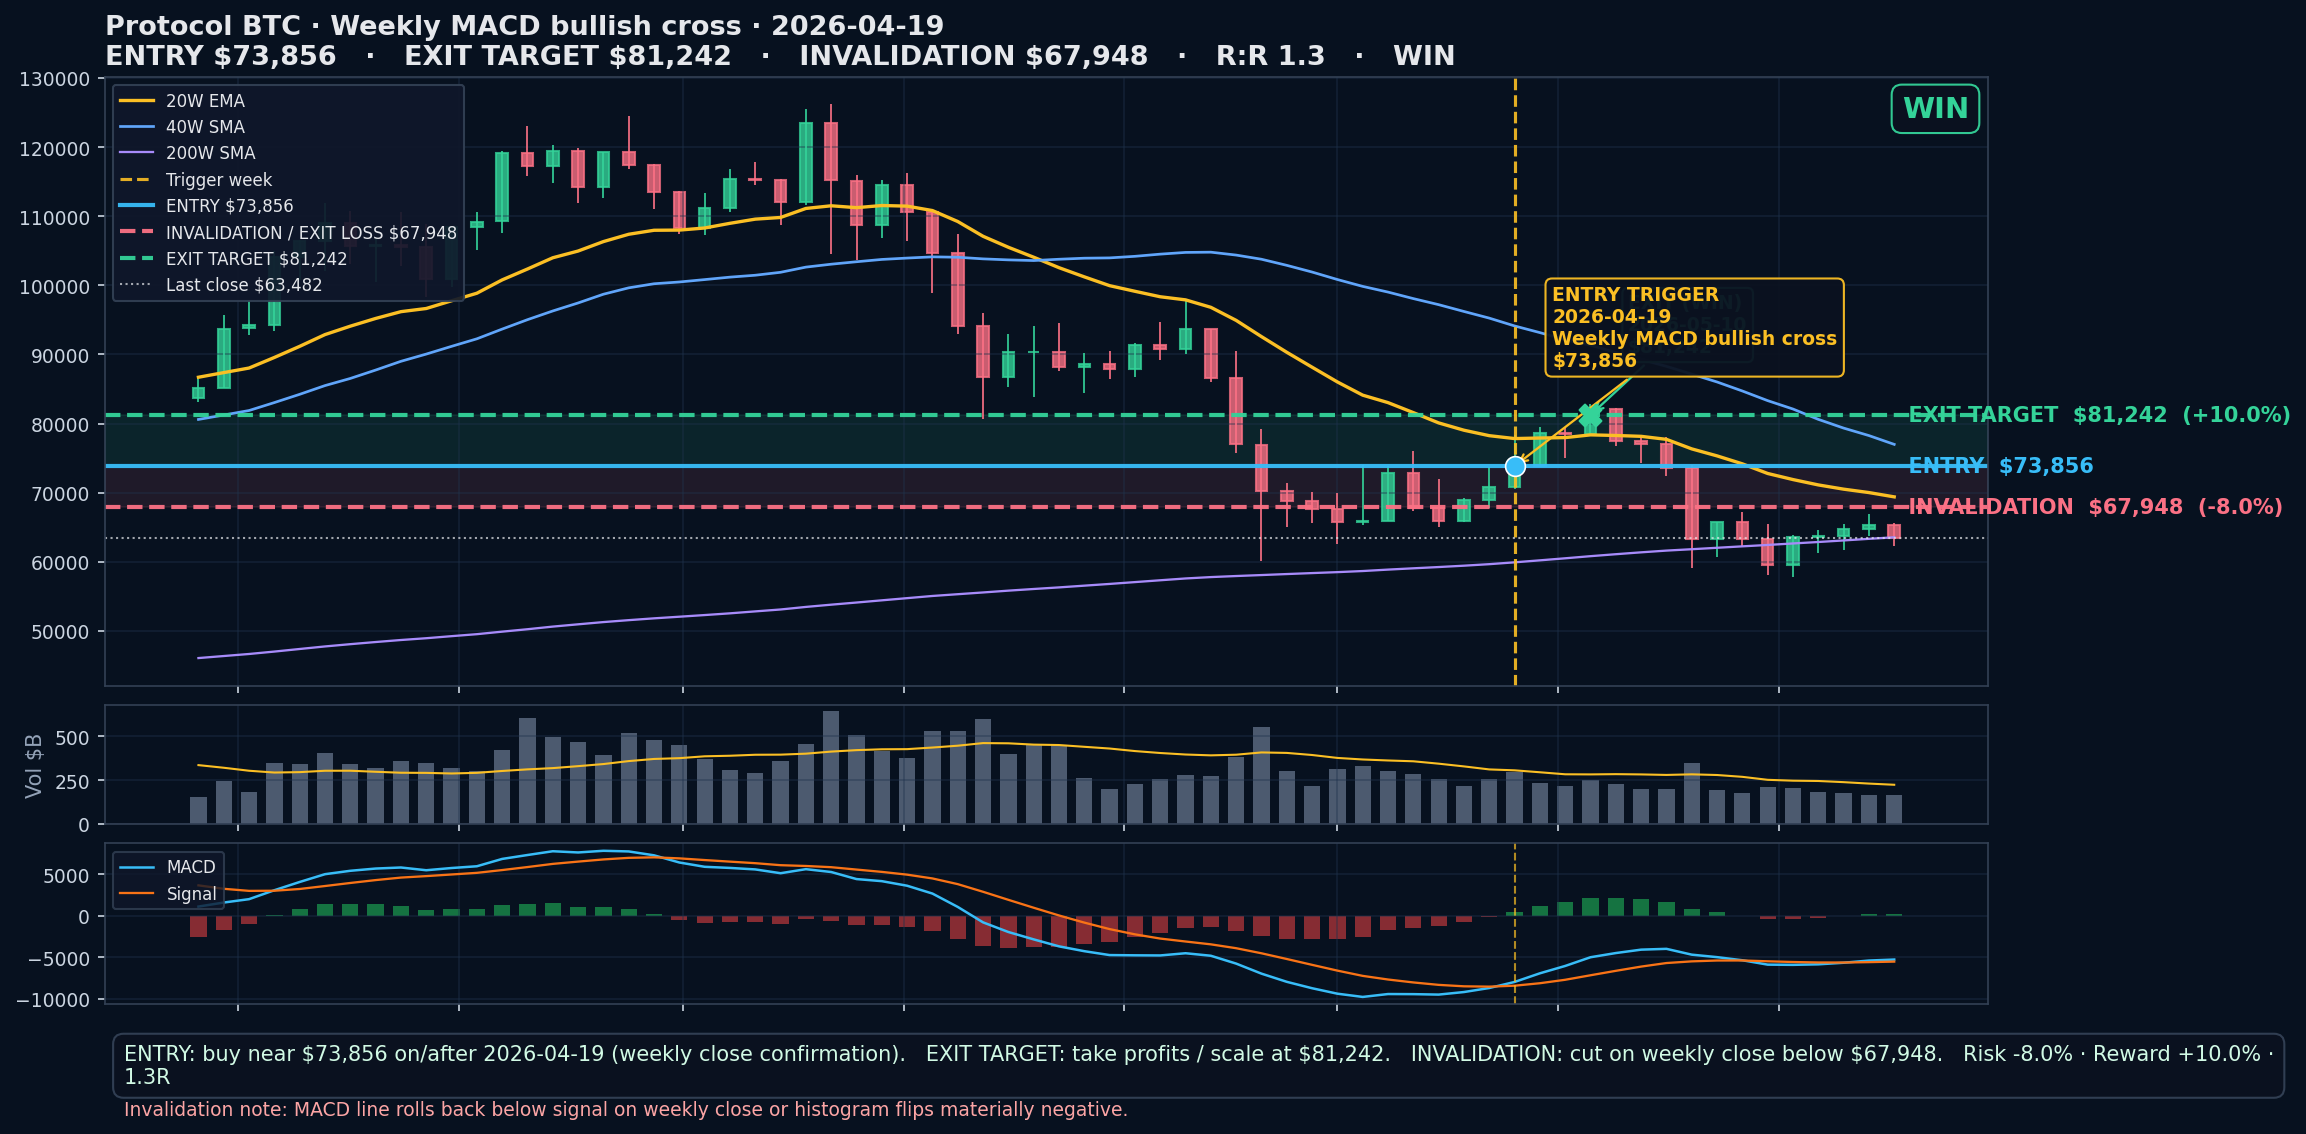Image resolution: width=2306 pixels, height=1134 pixels.
Task: Select the Signal entry in indicator legend
Action: pos(168,894)
